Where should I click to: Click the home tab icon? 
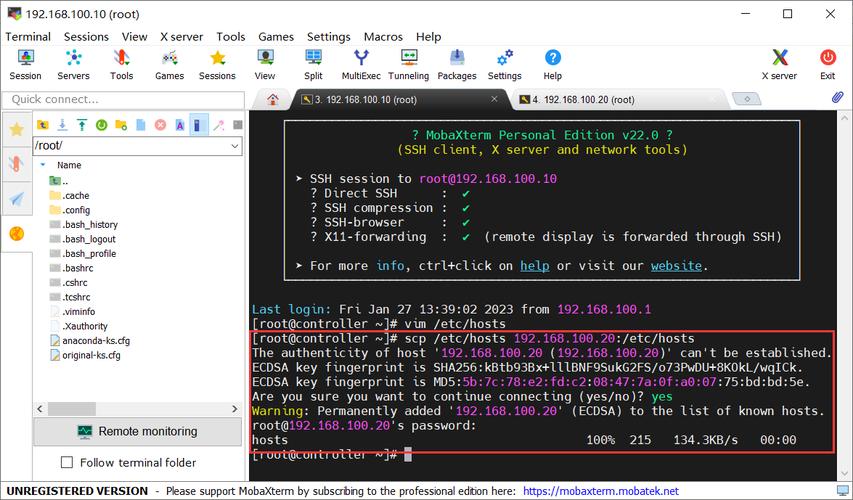[272, 99]
